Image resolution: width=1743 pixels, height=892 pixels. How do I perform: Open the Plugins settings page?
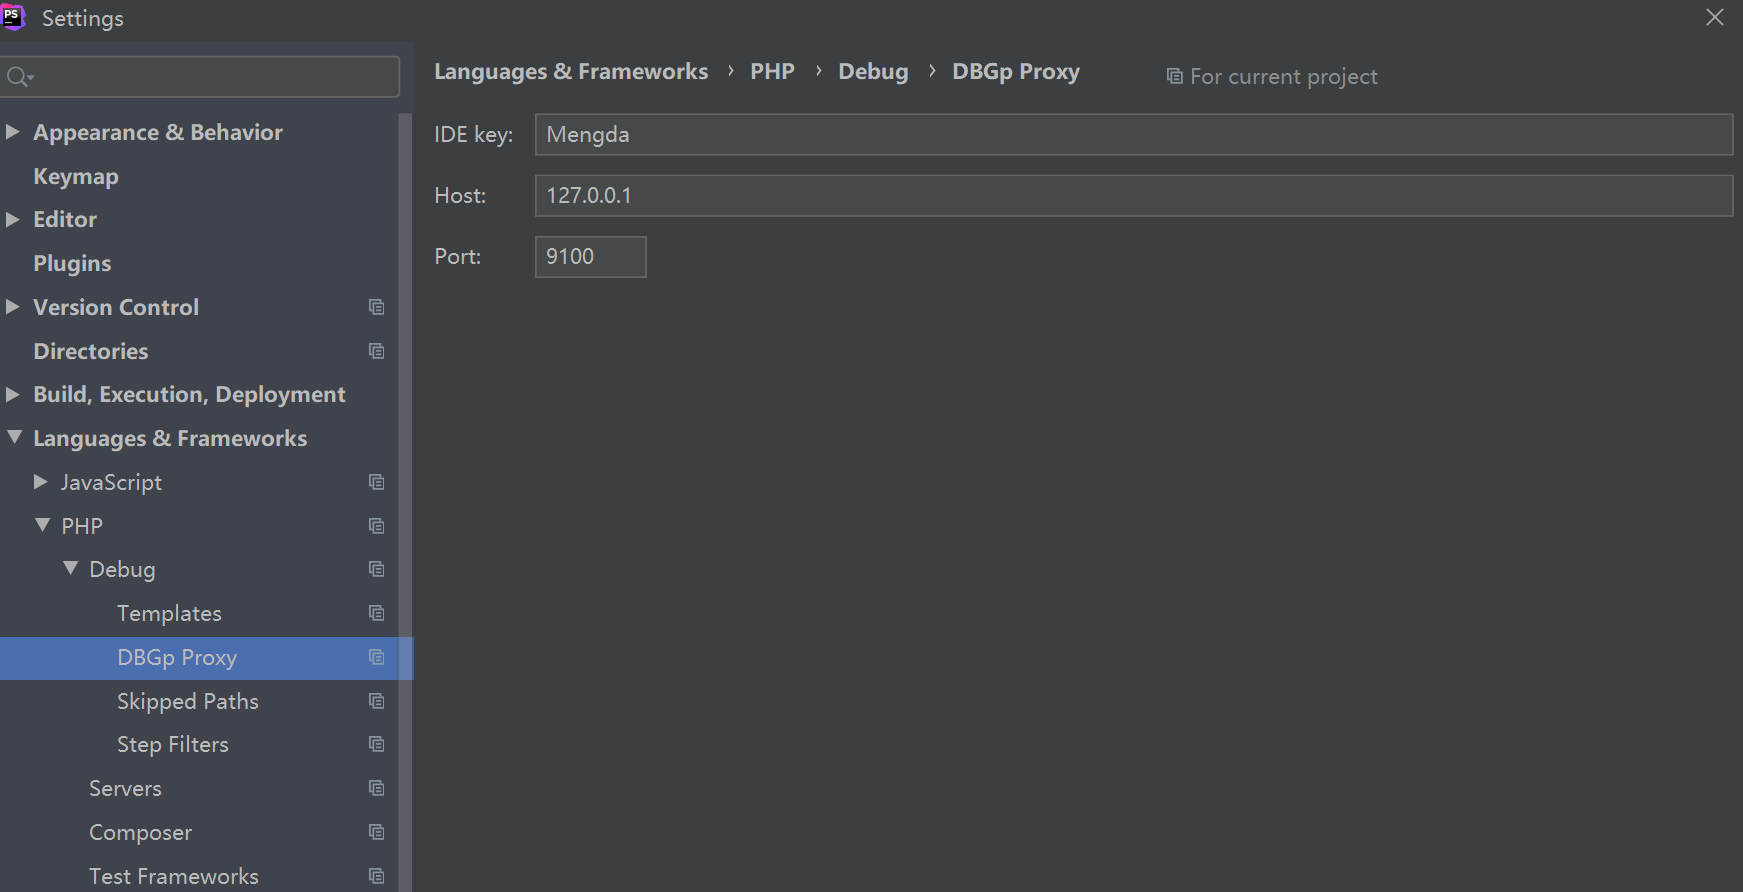pyautogui.click(x=72, y=263)
